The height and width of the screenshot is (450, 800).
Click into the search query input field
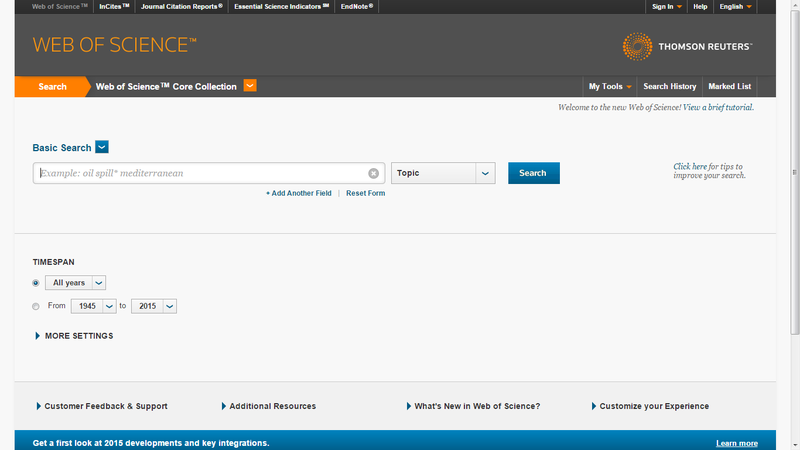pyautogui.click(x=200, y=173)
